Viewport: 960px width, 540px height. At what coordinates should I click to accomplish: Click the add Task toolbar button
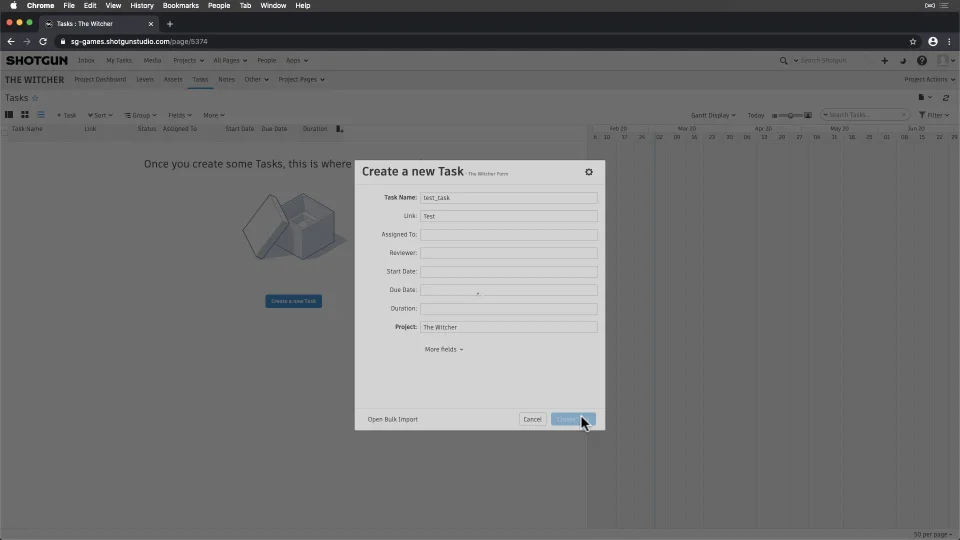67,115
